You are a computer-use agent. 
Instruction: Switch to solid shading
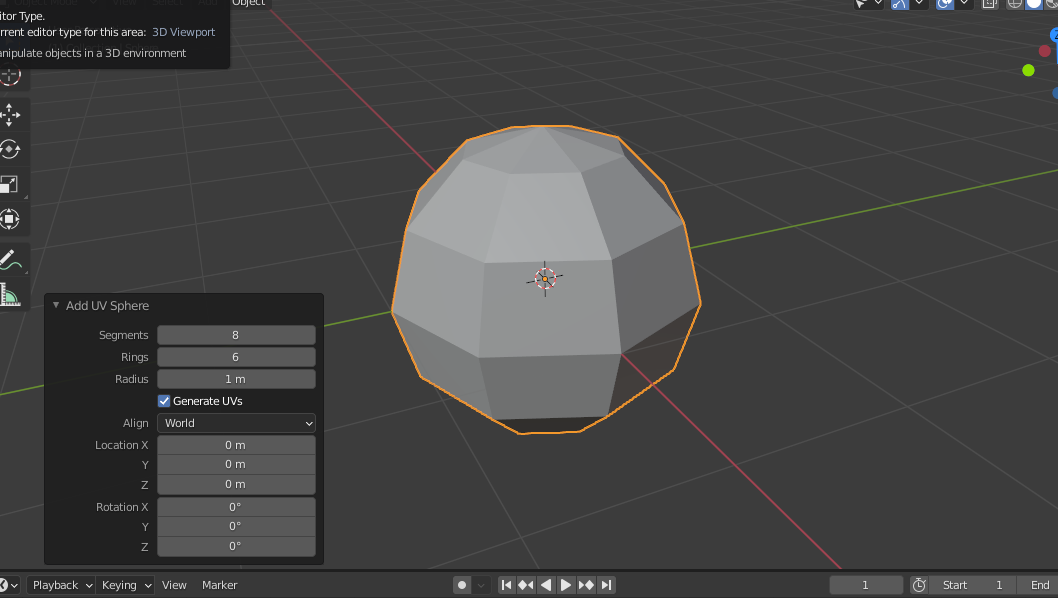pos(1034,4)
